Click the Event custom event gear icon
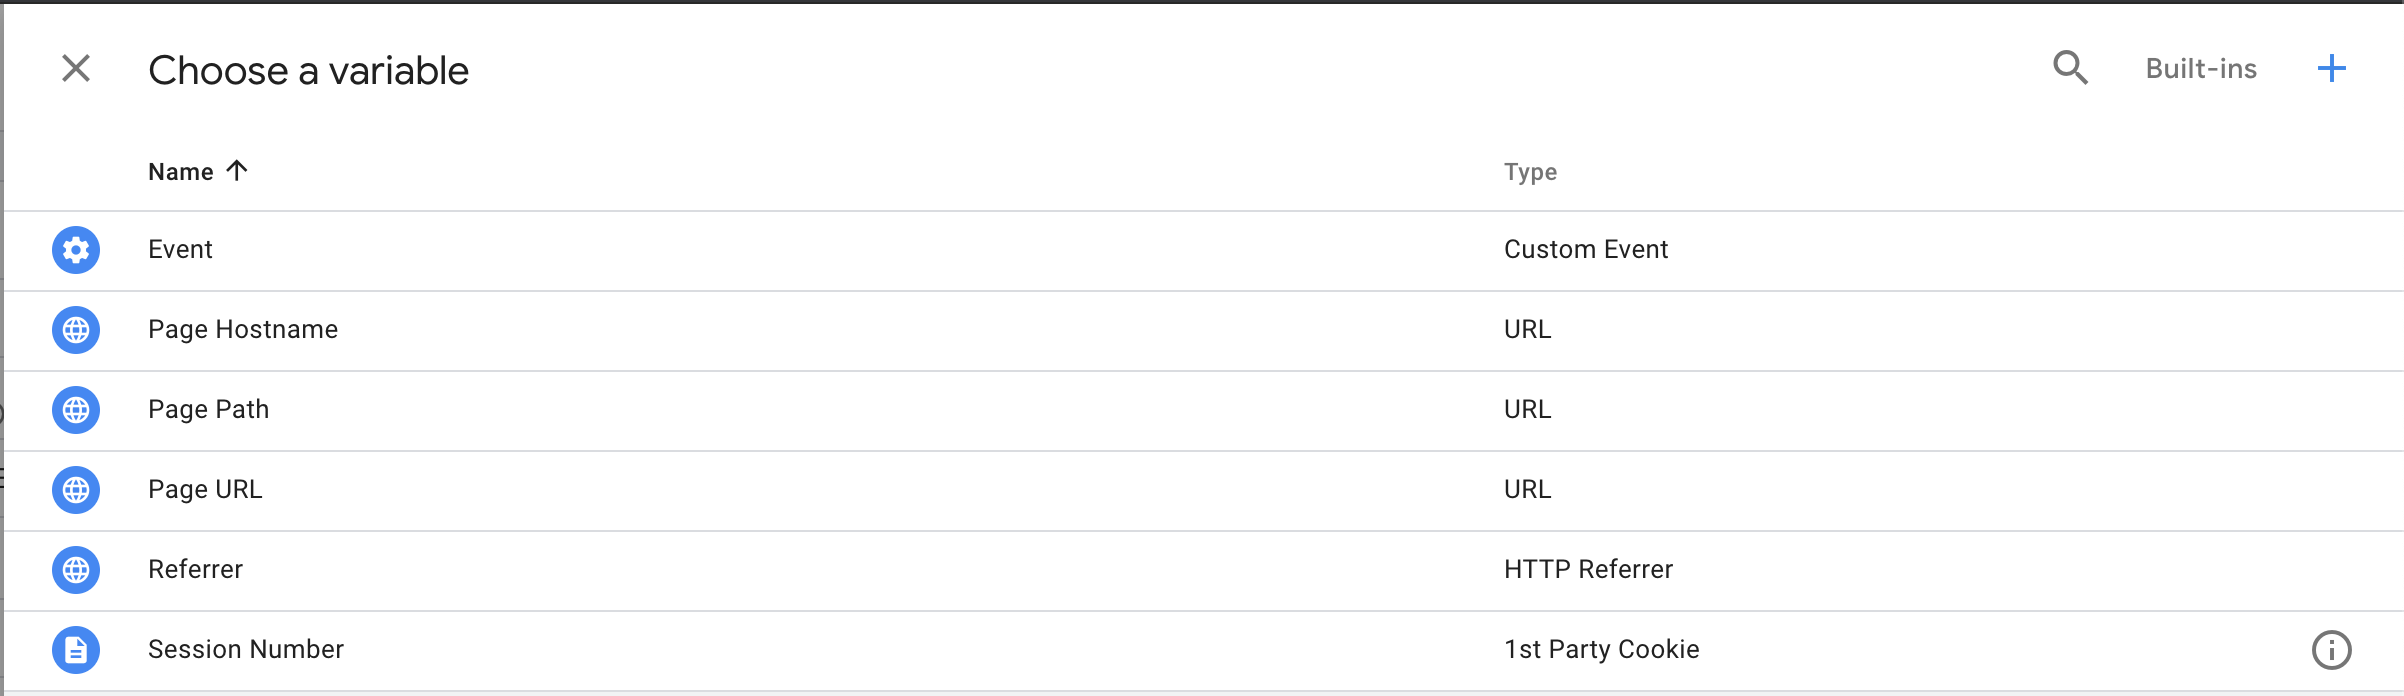2404x696 pixels. [75, 250]
